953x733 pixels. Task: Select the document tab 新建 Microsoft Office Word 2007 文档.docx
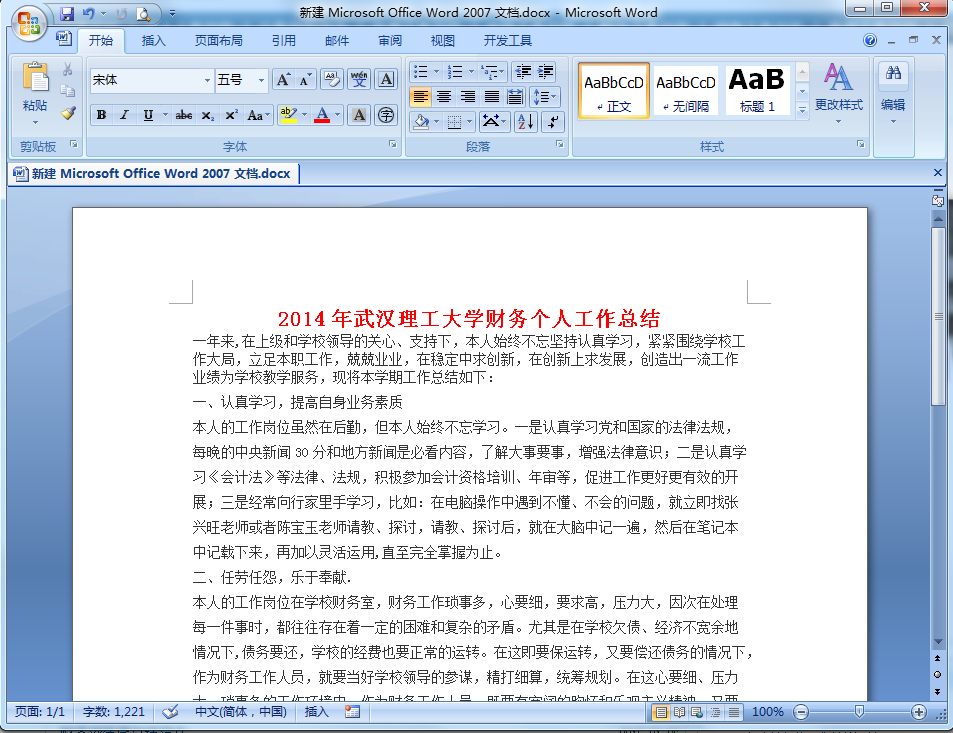[153, 174]
